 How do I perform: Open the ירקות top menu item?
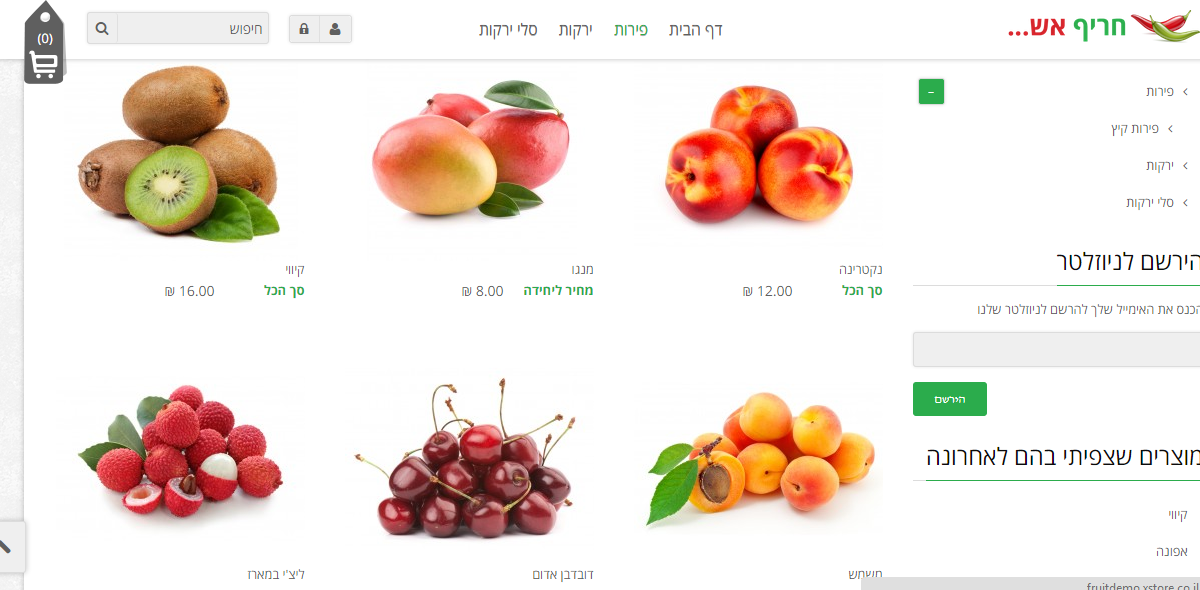[x=575, y=30]
